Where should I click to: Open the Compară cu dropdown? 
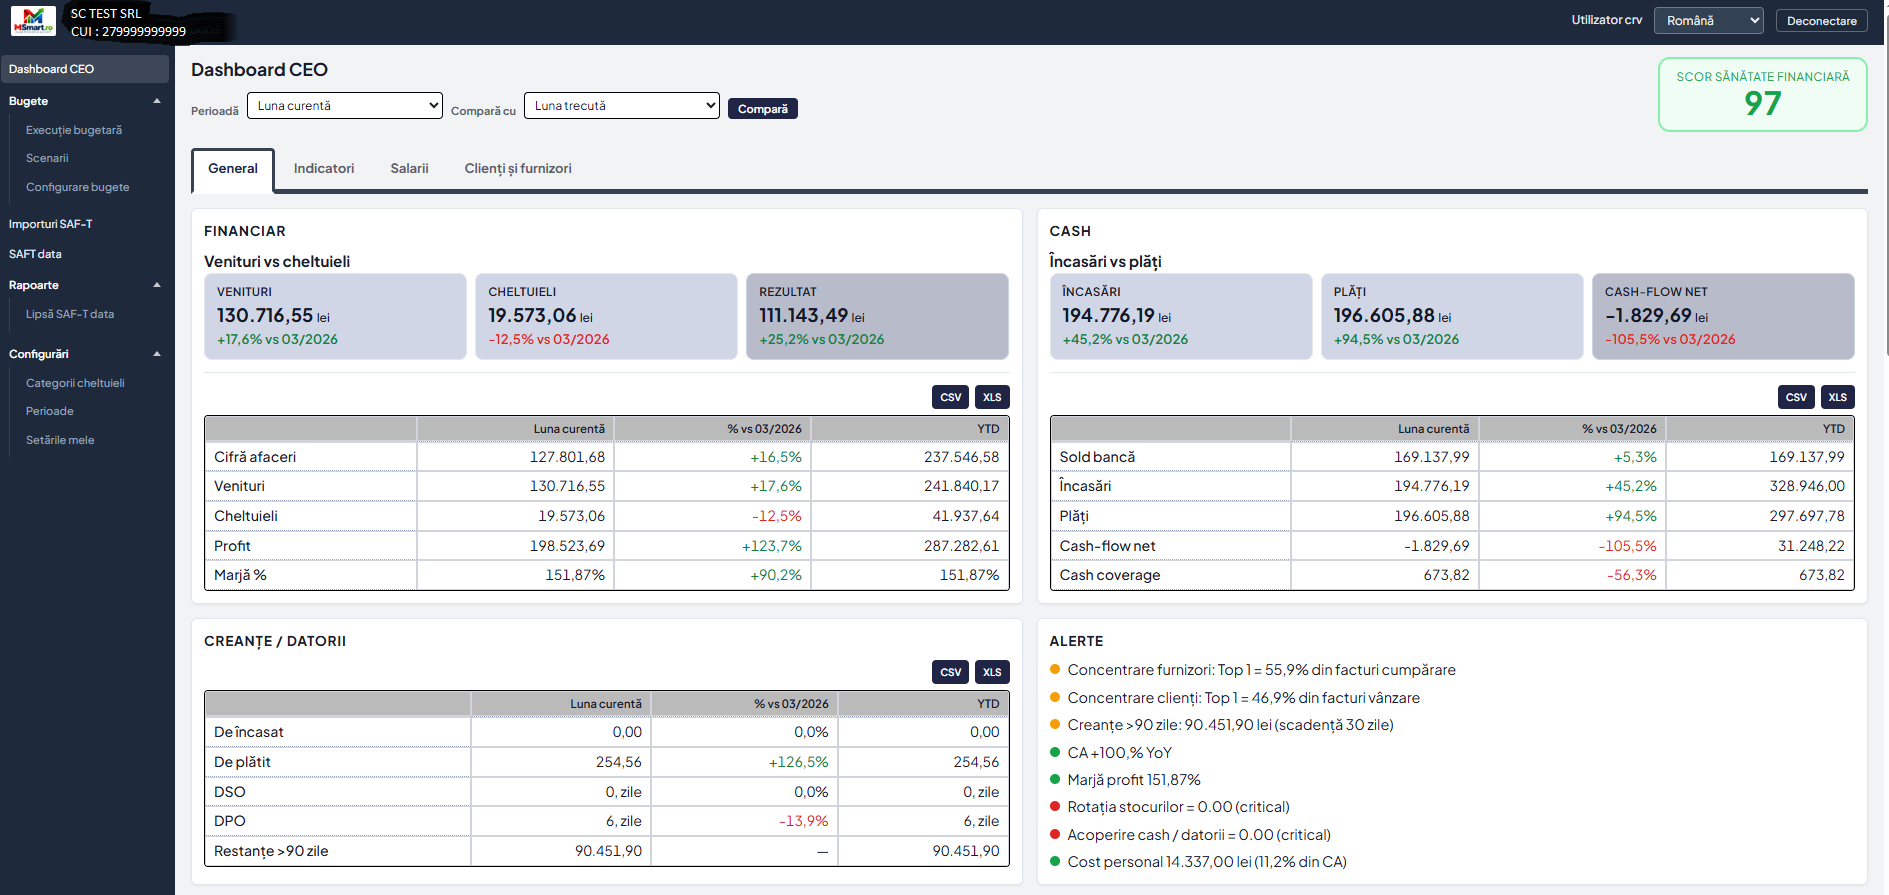622,106
